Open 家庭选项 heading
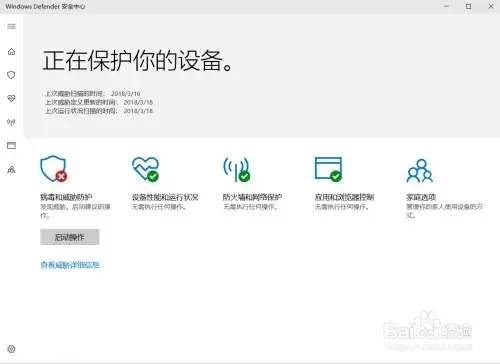This screenshot has width=500, height=364. 421,197
